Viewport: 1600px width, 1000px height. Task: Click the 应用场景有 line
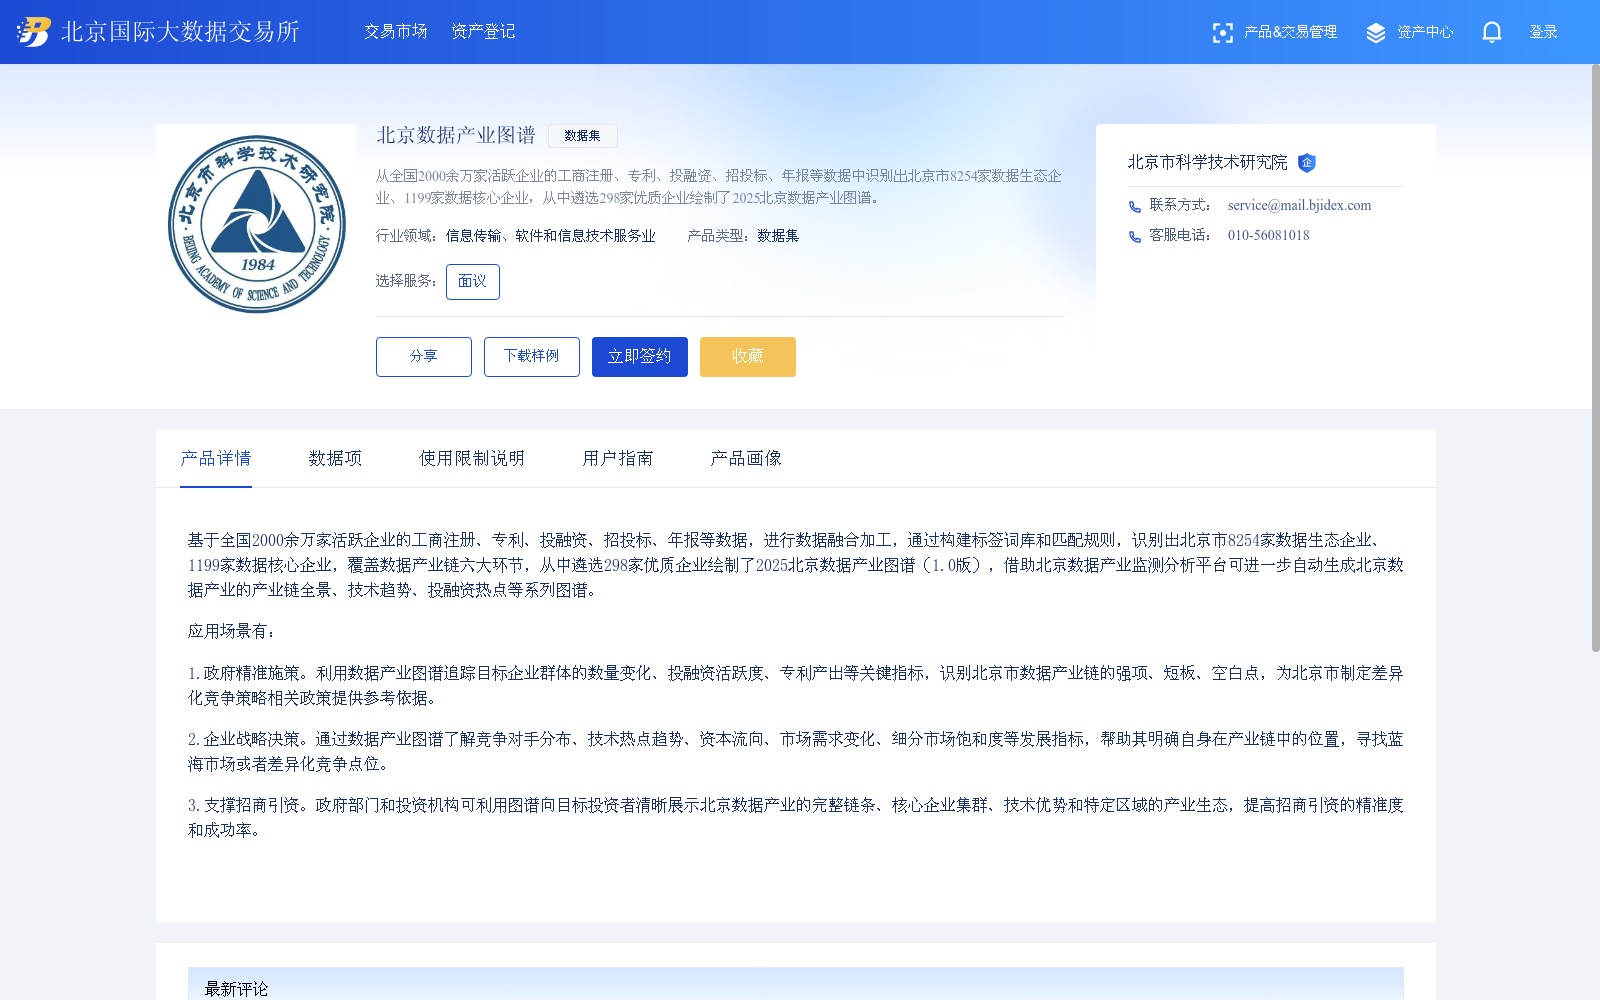(x=232, y=631)
